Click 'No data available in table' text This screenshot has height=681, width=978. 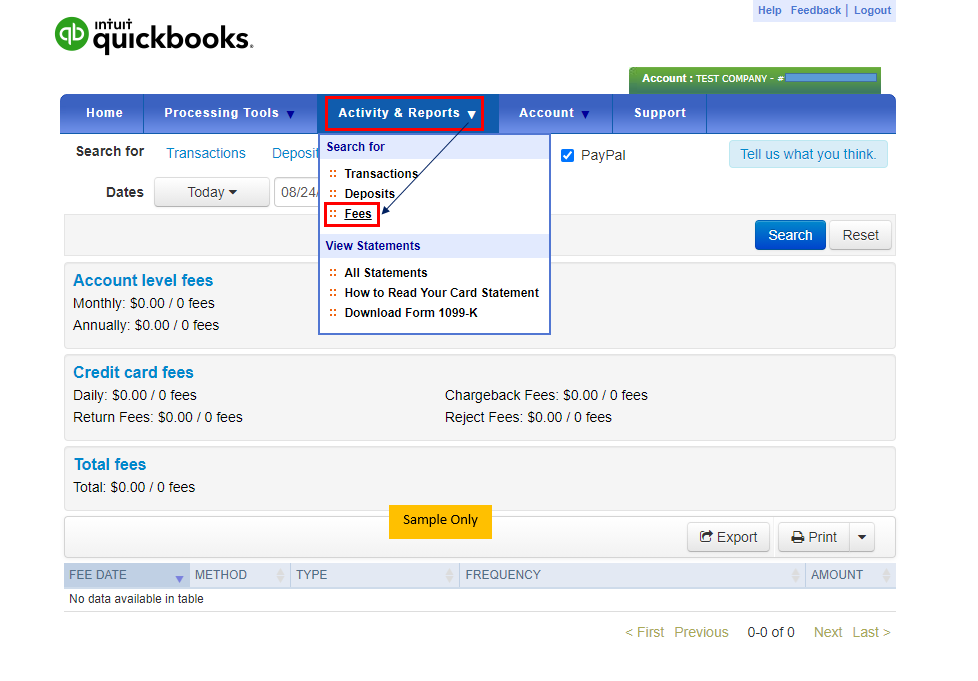[136, 599]
